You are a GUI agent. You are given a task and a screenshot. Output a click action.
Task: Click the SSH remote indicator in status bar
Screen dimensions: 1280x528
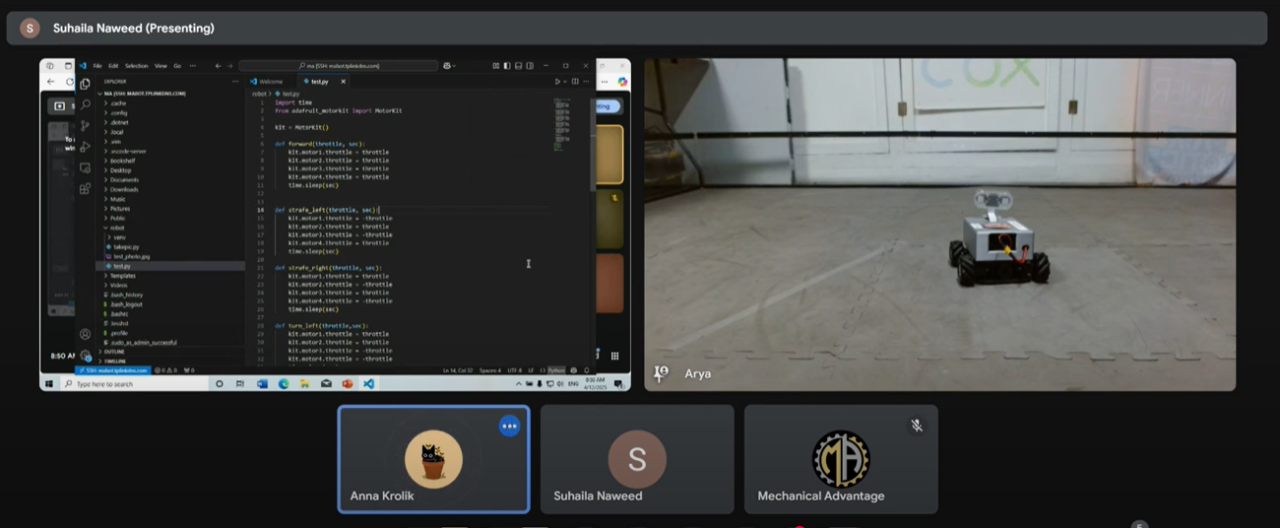[112, 370]
